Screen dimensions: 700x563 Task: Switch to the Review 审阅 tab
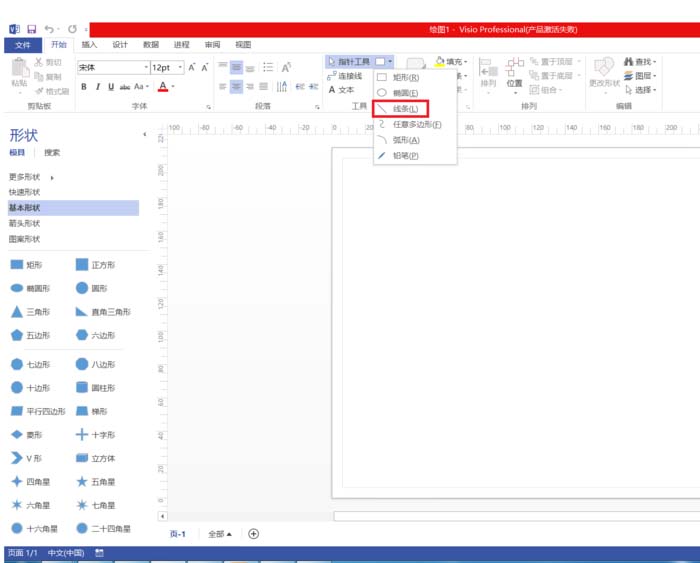point(212,45)
